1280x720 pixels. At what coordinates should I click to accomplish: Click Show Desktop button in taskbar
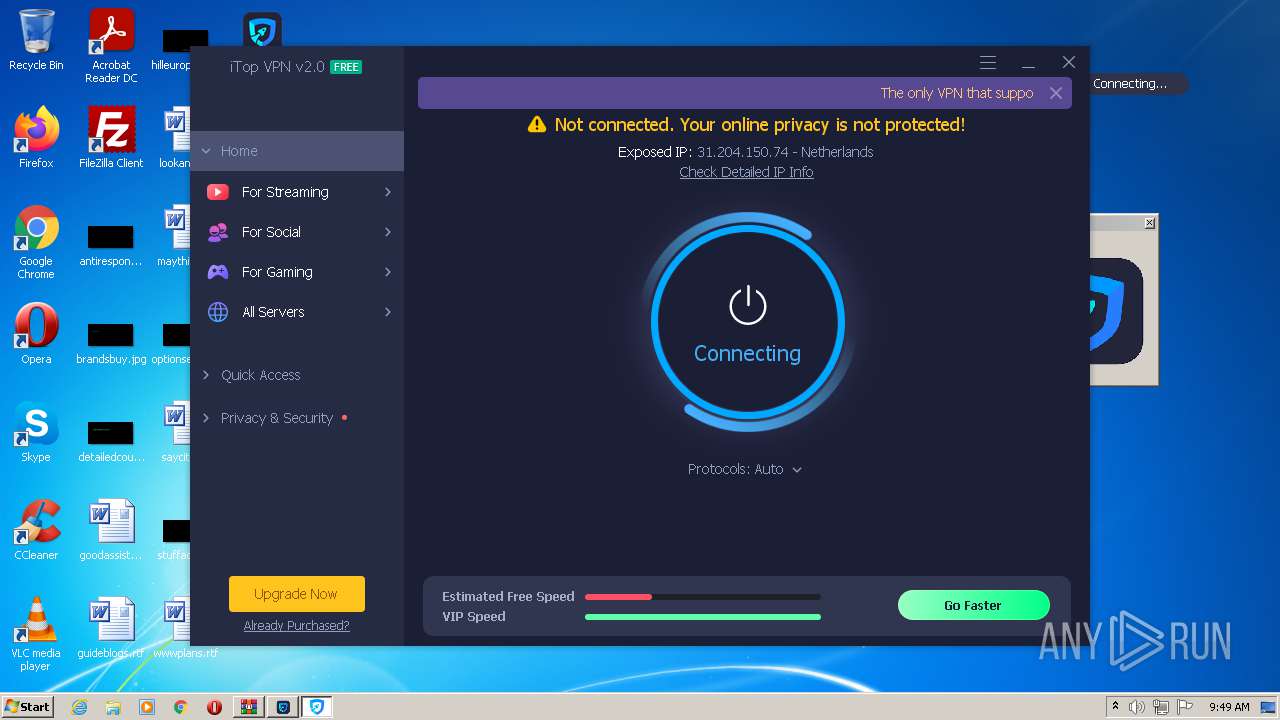click(x=1269, y=707)
